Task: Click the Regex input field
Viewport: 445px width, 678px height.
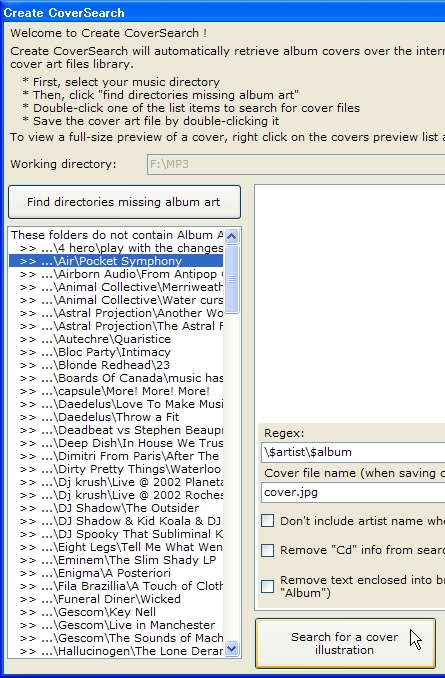Action: (353, 452)
